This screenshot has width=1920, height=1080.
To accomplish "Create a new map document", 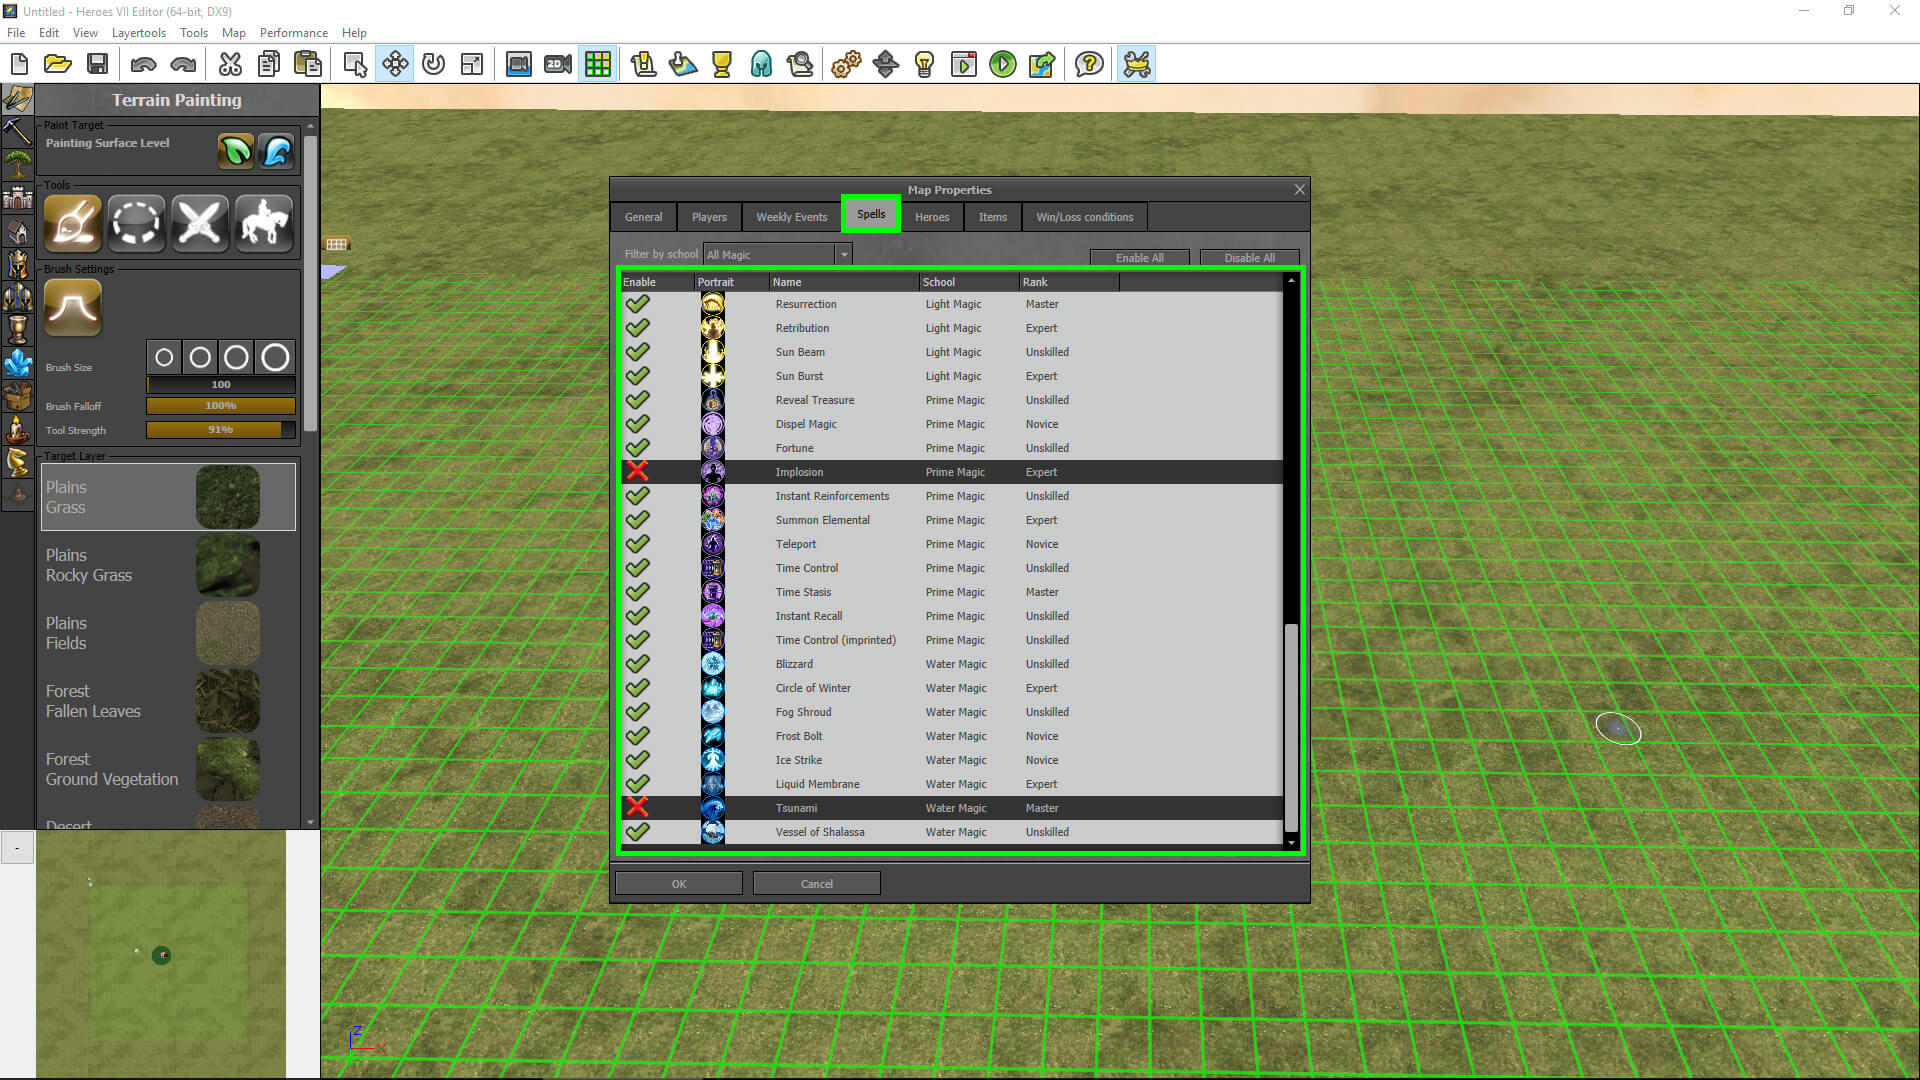I will tap(19, 65).
